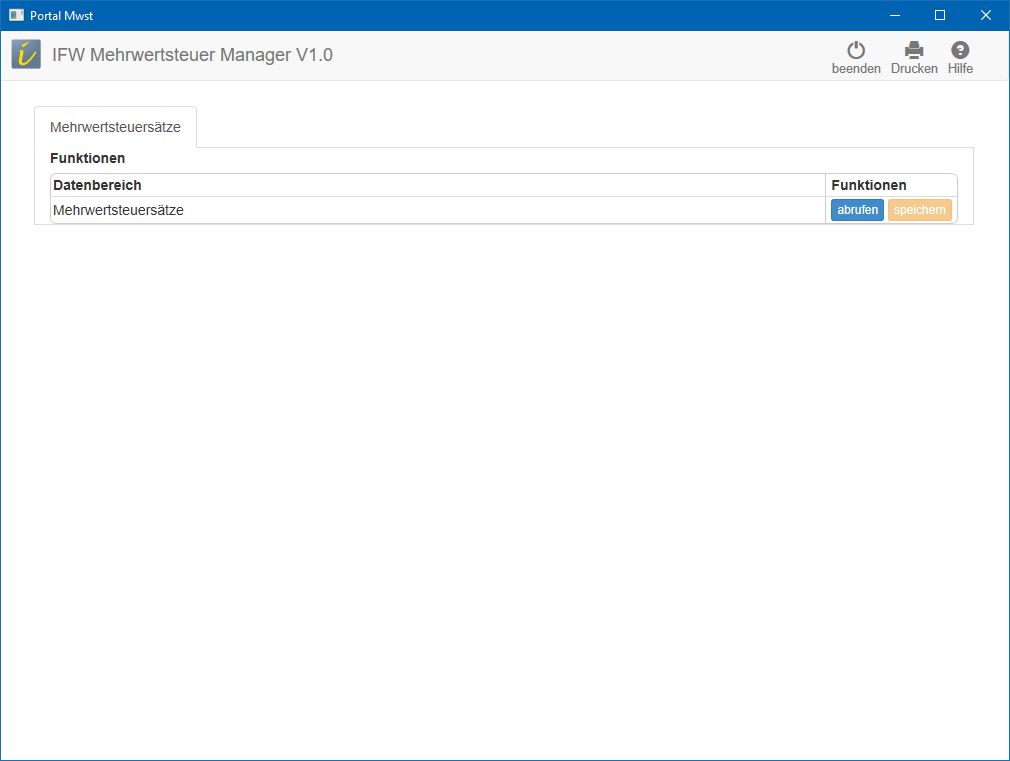Click the Datenbereich column header
The image size is (1010, 761).
97,185
